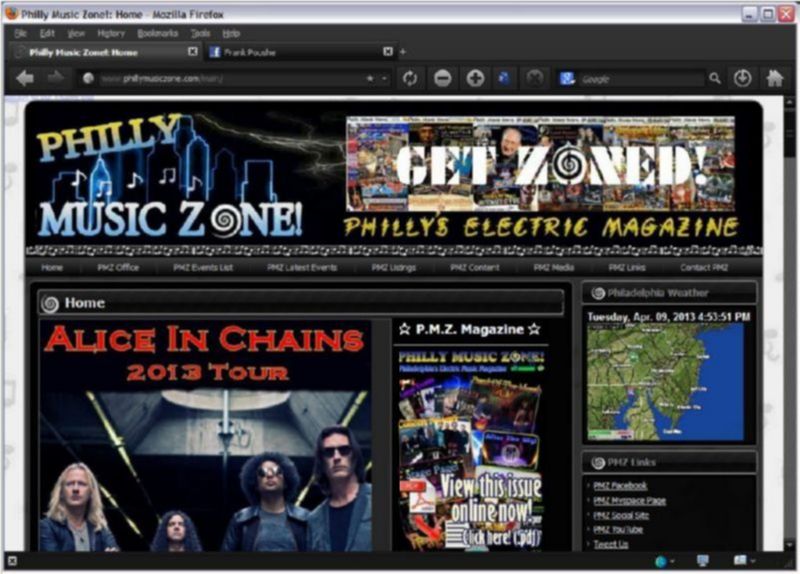Click the 'Philadelphia Weather' panel heading

click(x=658, y=293)
